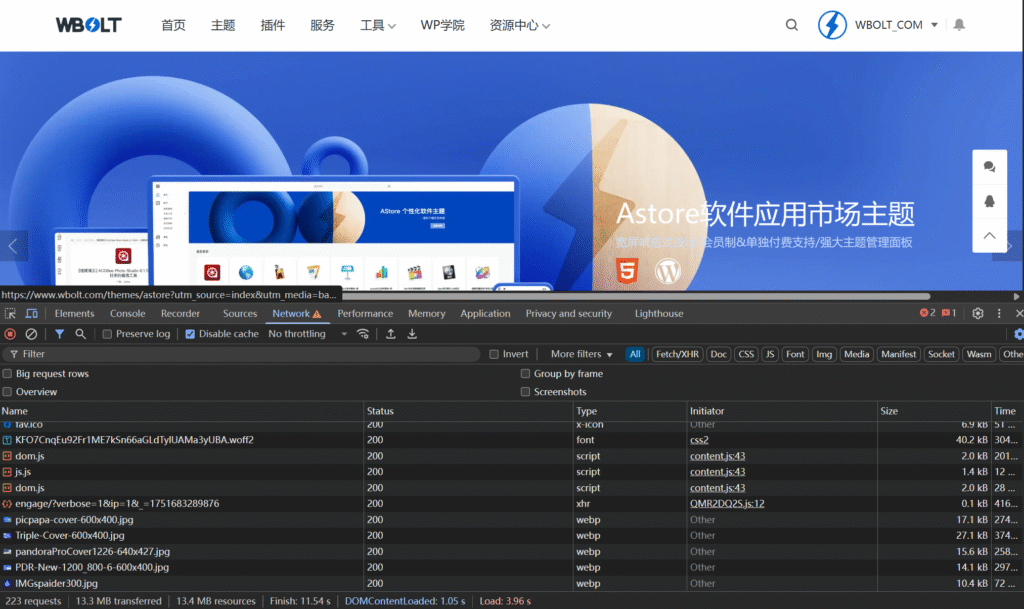Click the WBOLT_COM lightning avatar

pyautogui.click(x=832, y=25)
